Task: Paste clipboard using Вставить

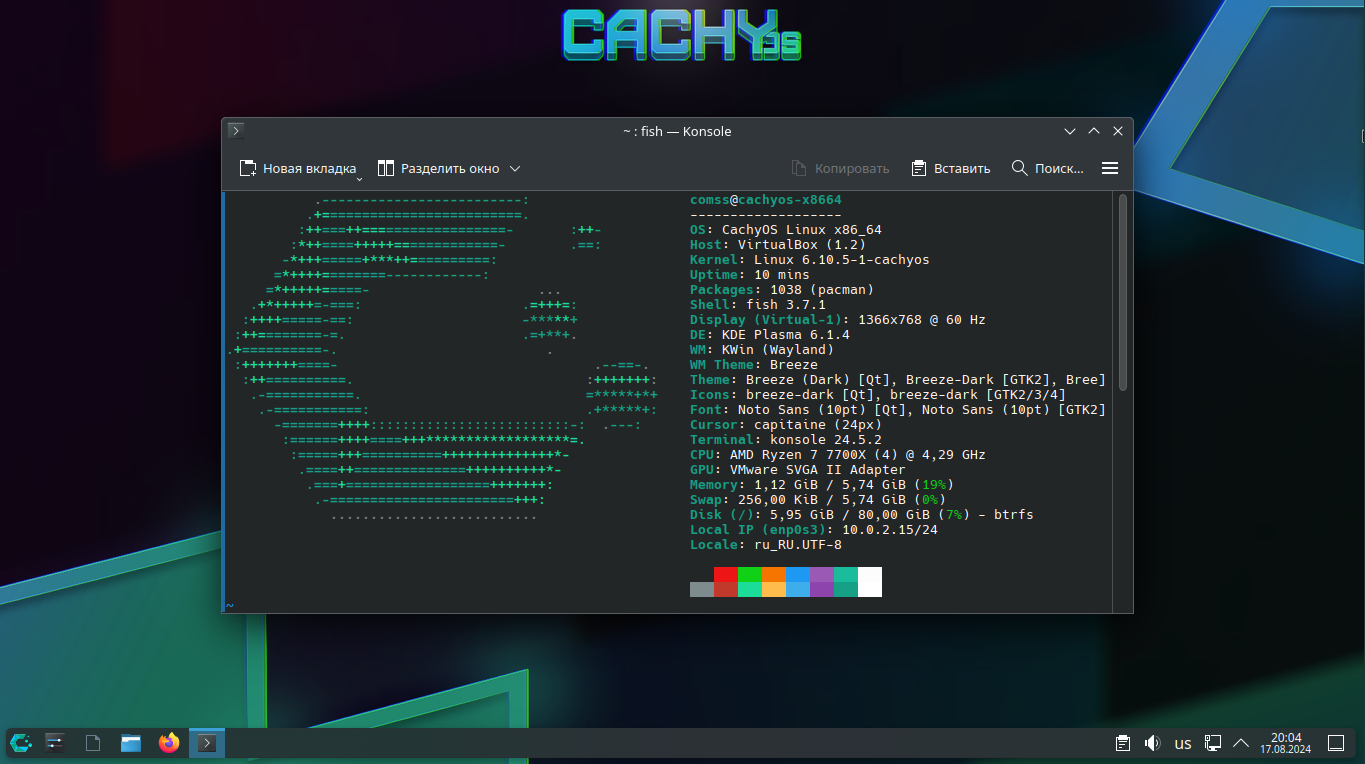Action: tap(950, 168)
